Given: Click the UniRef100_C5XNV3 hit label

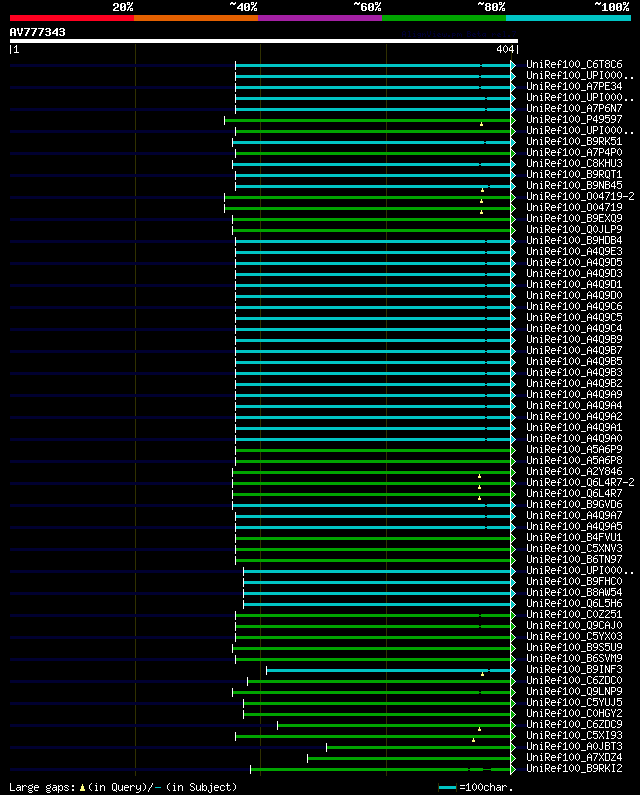Looking at the screenshot, I should click(574, 549).
